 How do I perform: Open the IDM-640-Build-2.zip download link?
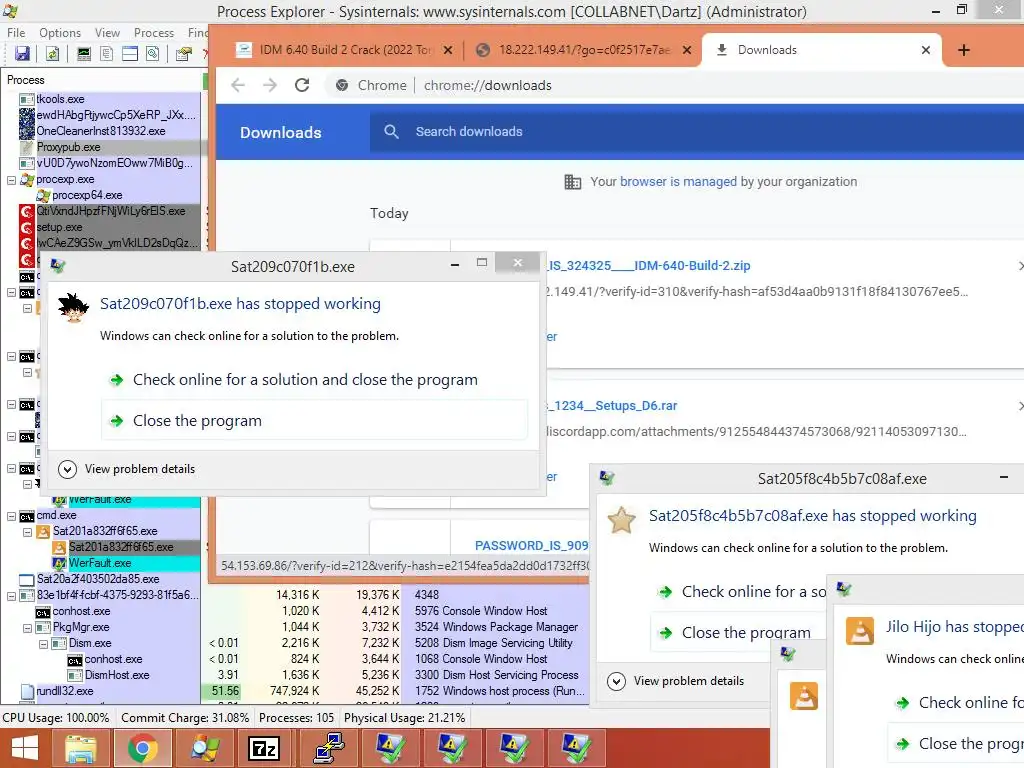click(649, 266)
